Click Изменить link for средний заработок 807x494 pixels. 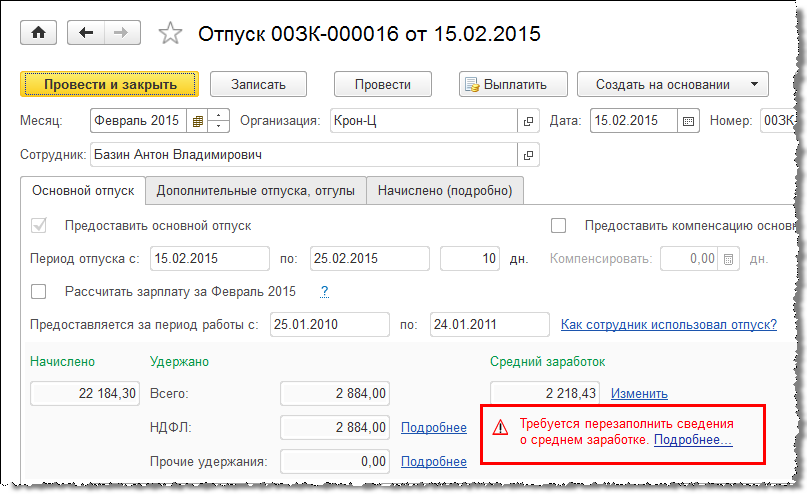[x=639, y=394]
